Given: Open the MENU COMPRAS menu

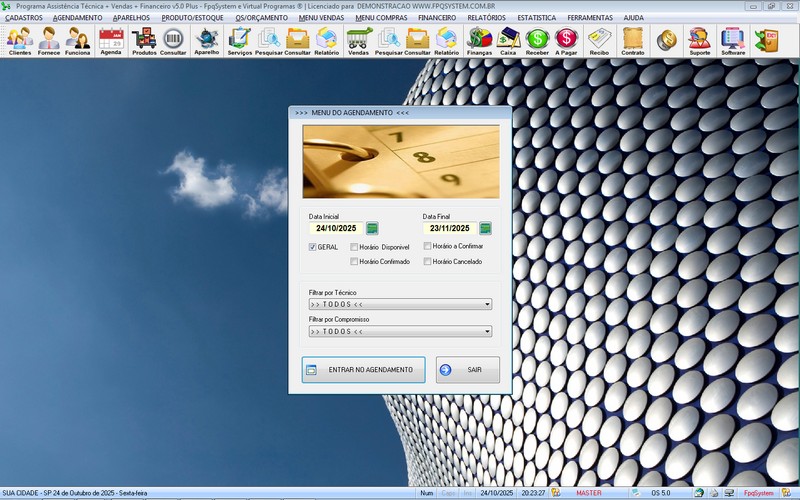Looking at the screenshot, I should click(381, 17).
